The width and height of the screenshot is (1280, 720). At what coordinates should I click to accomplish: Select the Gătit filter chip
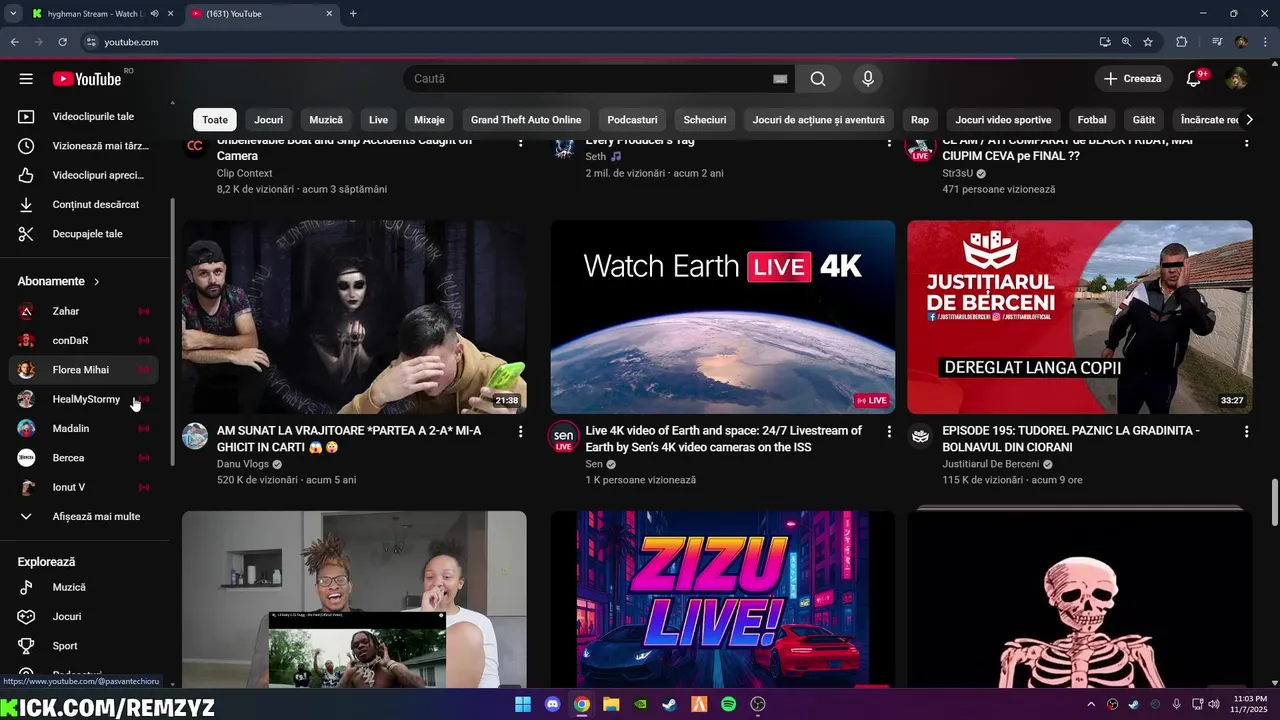coord(1144,120)
